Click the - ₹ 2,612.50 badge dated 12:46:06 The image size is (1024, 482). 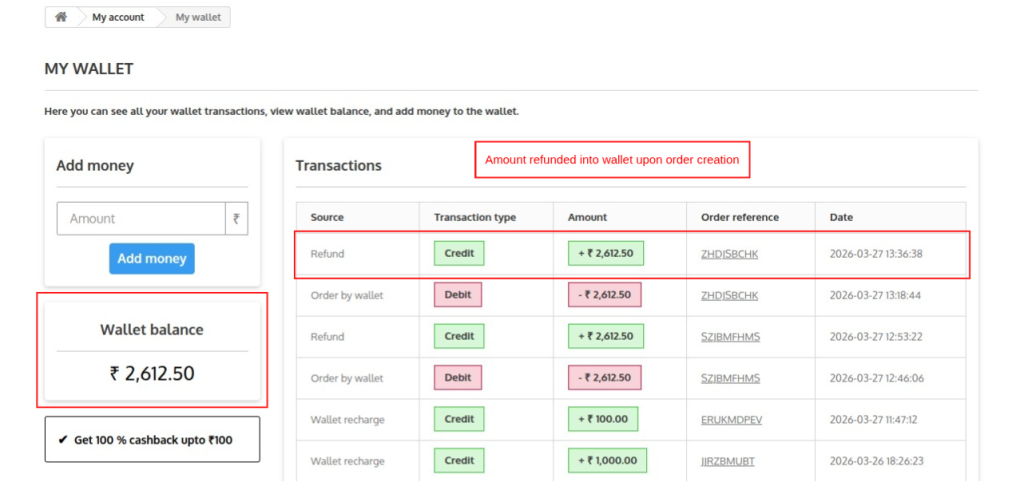pos(604,378)
